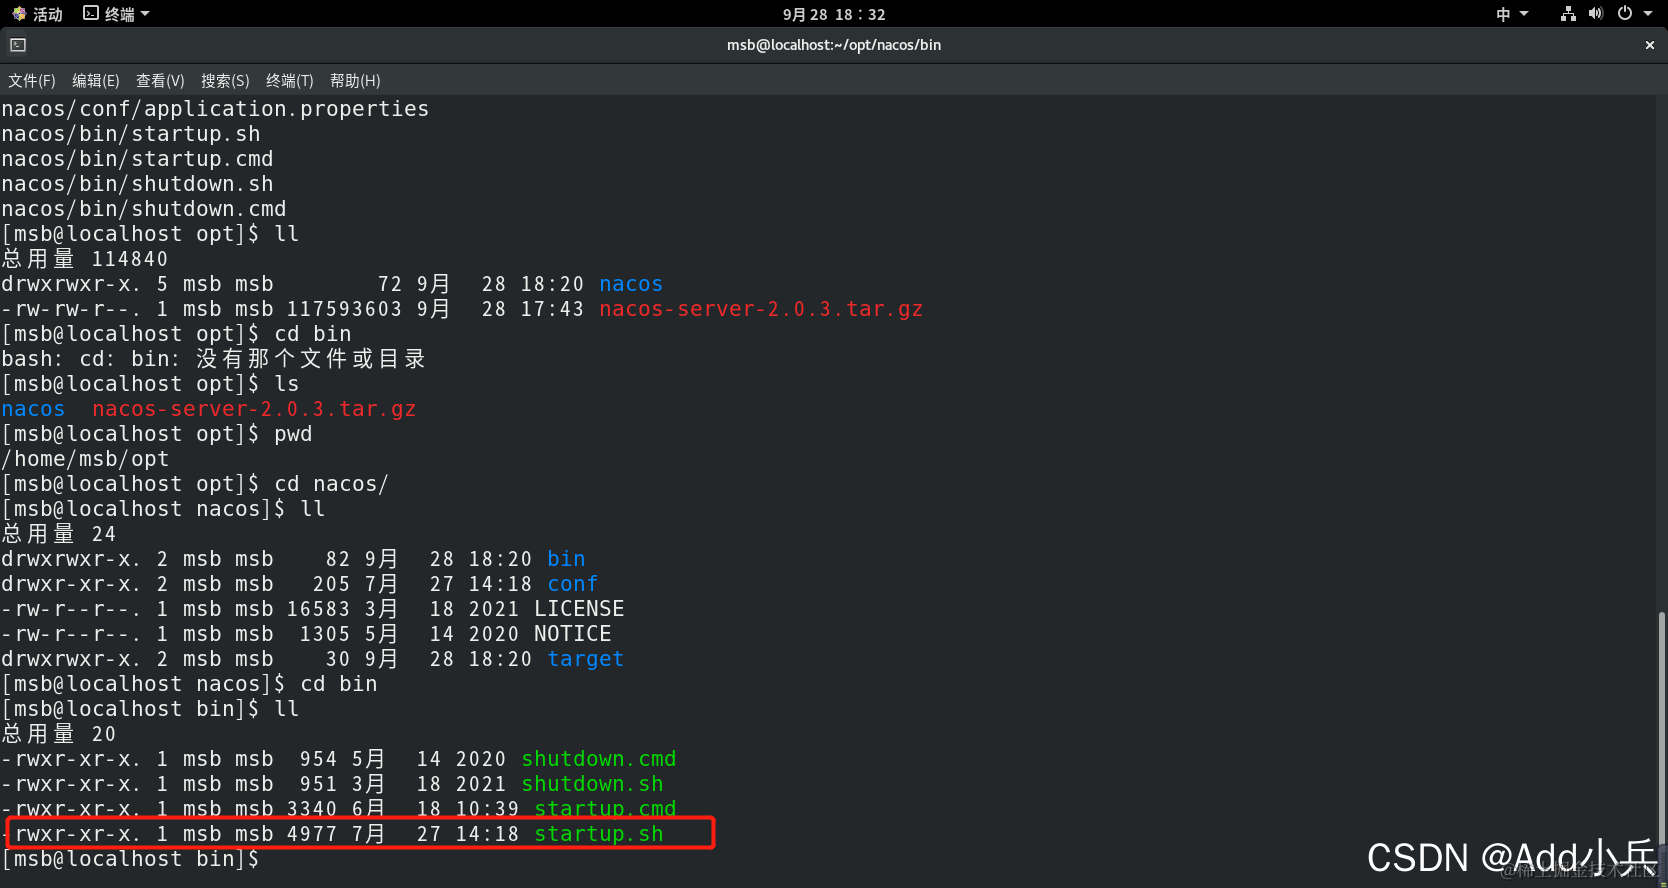The height and width of the screenshot is (888, 1668).
Task: Open the 搜索(S) menu
Action: 225,81
